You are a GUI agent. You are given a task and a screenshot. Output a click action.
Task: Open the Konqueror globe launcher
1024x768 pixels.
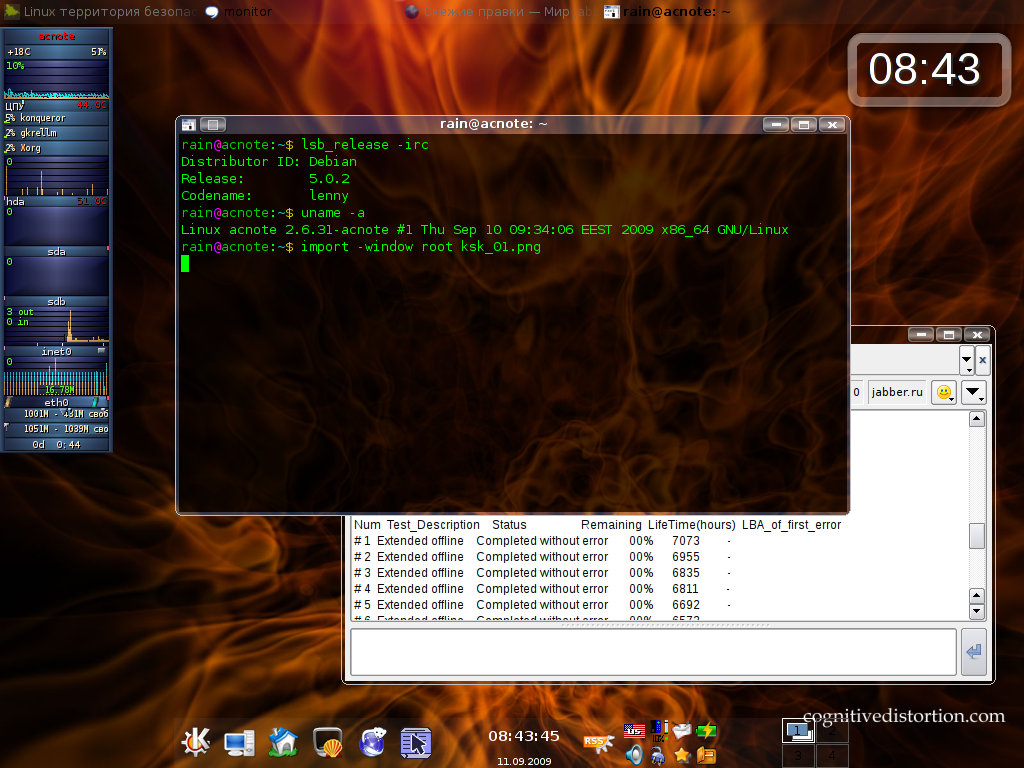click(x=373, y=741)
